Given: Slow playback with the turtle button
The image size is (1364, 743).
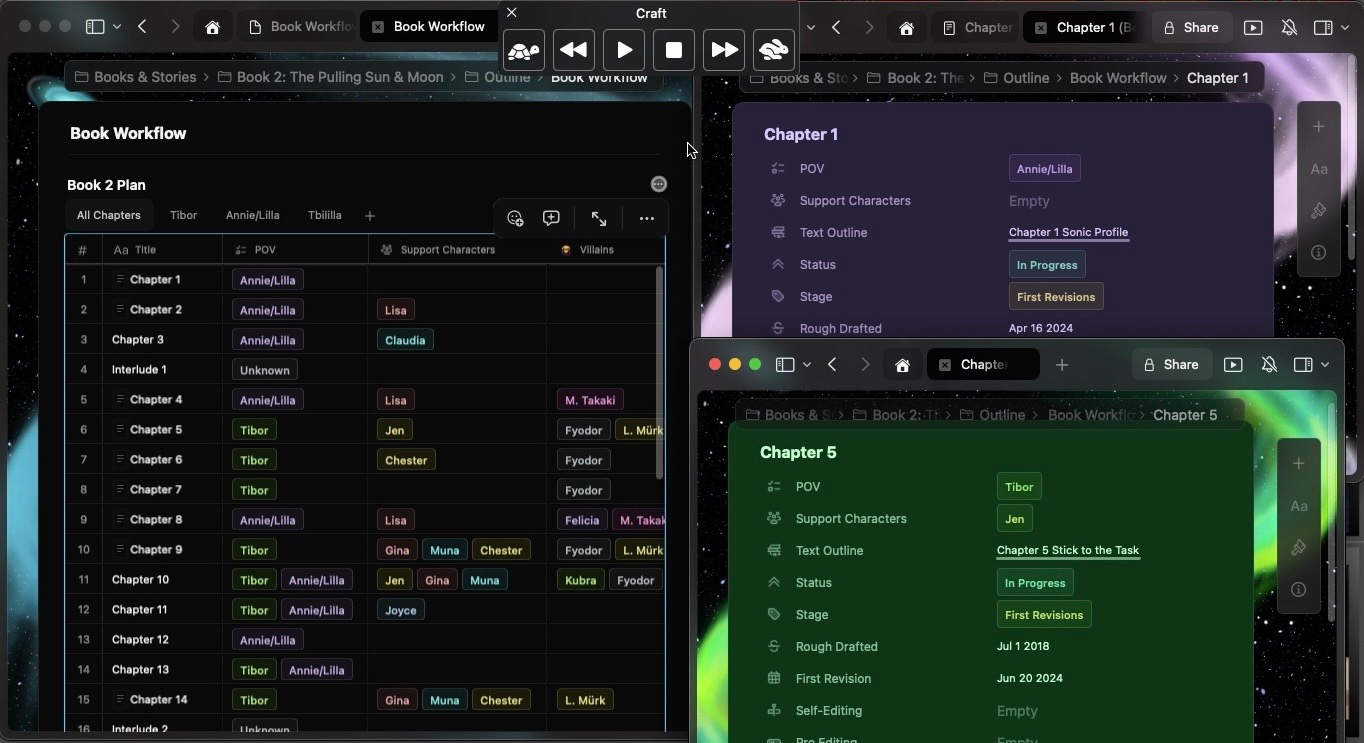Looking at the screenshot, I should tap(524, 50).
